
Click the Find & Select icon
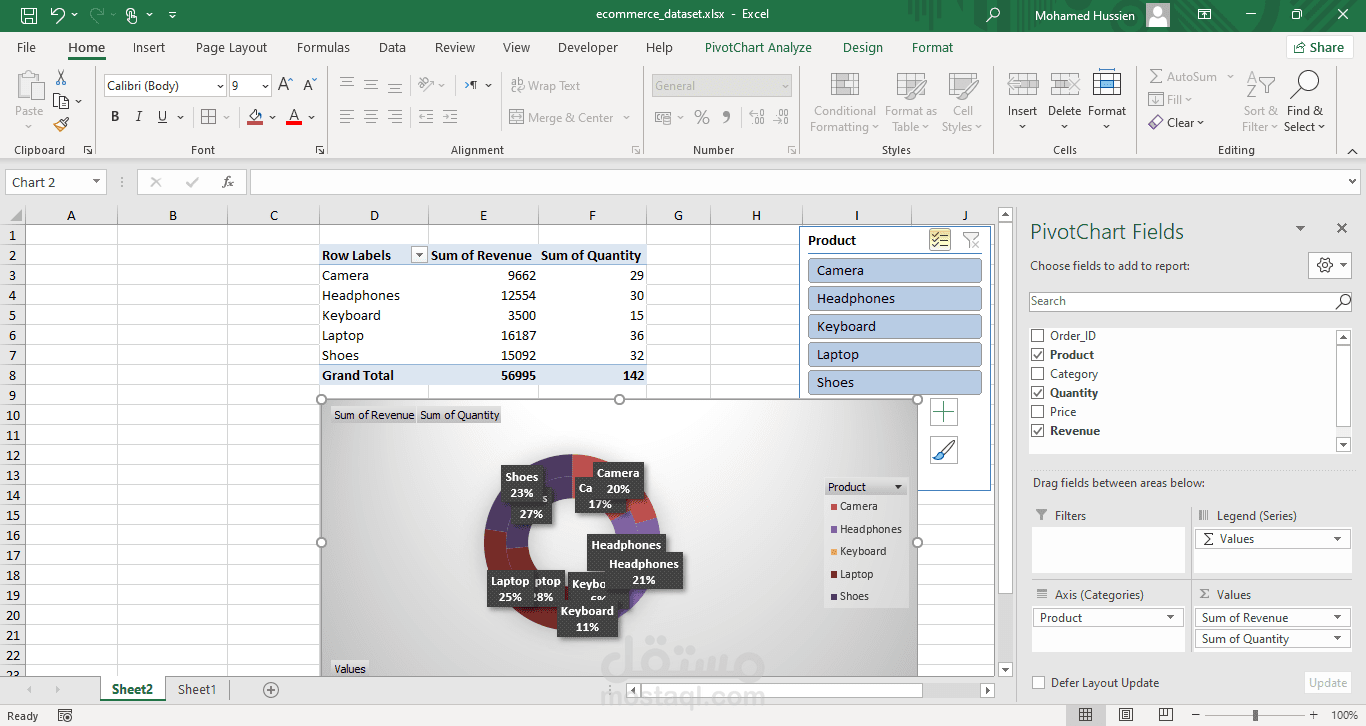[x=1305, y=102]
